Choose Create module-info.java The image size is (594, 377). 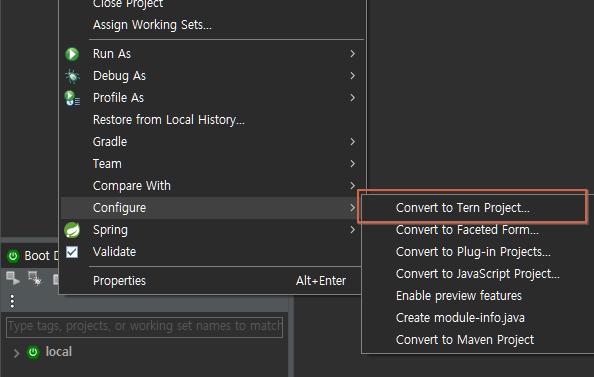[460, 318]
